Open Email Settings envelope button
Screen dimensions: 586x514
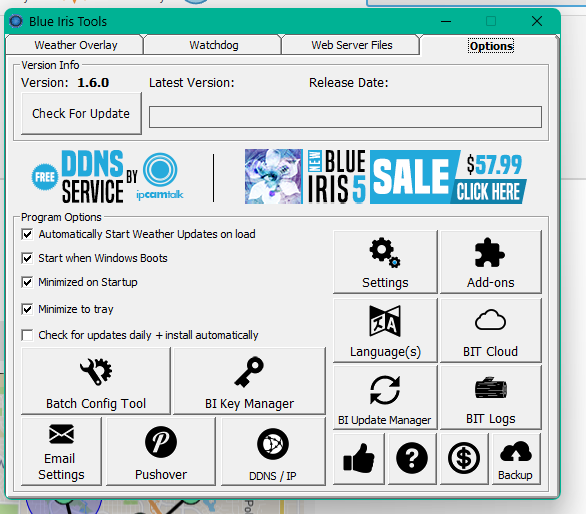tap(61, 452)
